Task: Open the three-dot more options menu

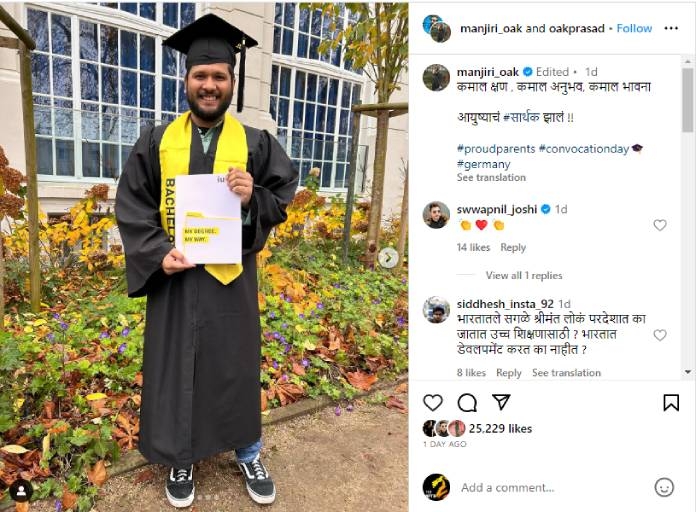Action: click(x=671, y=28)
